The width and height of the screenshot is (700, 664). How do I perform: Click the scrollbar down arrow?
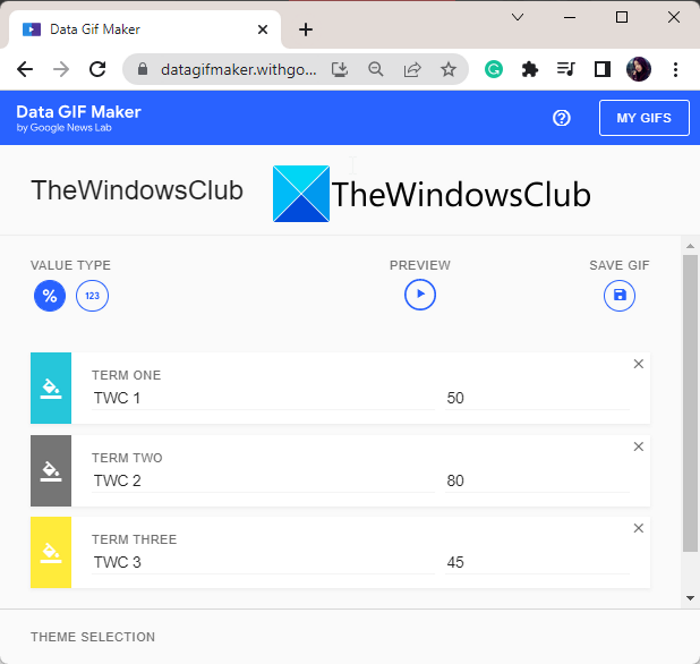[691, 598]
